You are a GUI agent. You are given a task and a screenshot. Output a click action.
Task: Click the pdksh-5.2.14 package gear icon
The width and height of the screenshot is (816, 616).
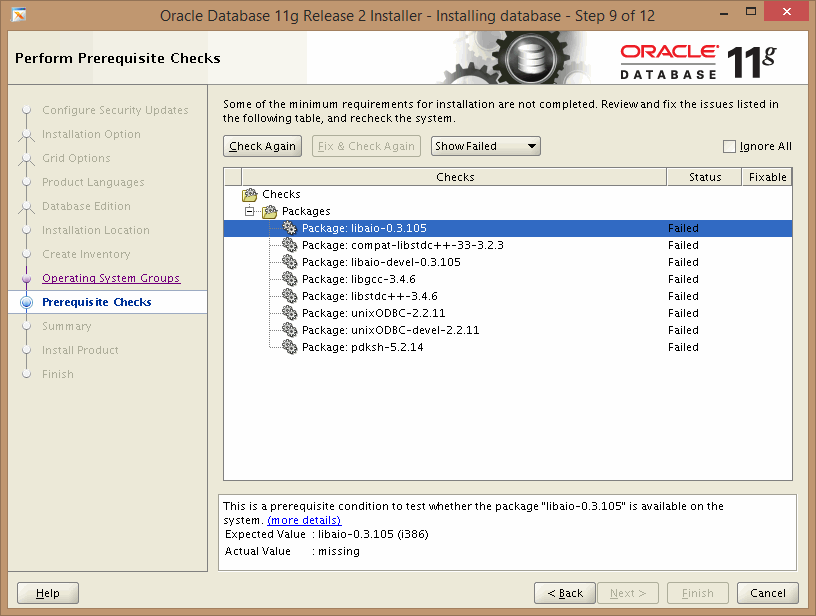[x=289, y=347]
